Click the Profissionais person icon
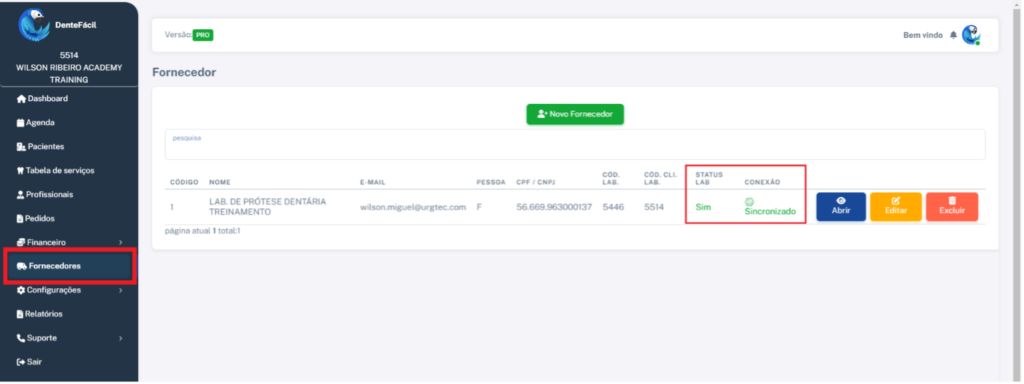The height and width of the screenshot is (384, 1024). pos(20,195)
